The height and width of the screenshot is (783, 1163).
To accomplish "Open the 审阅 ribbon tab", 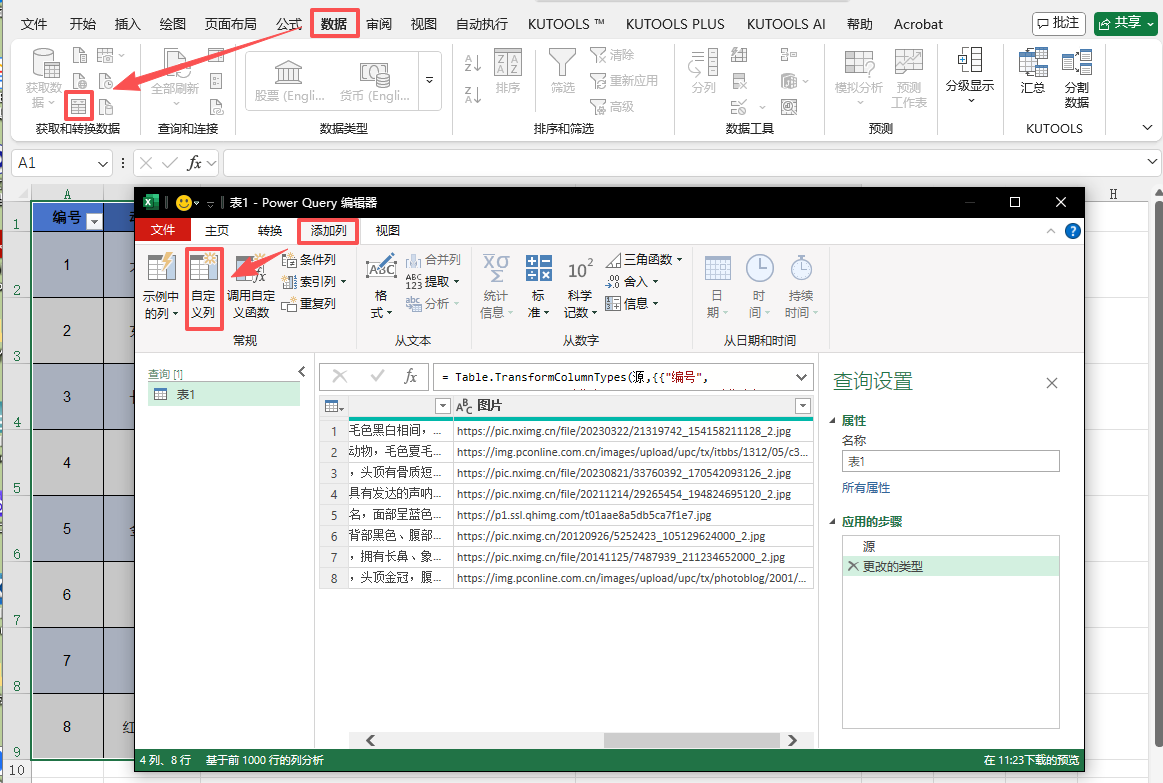I will (379, 23).
